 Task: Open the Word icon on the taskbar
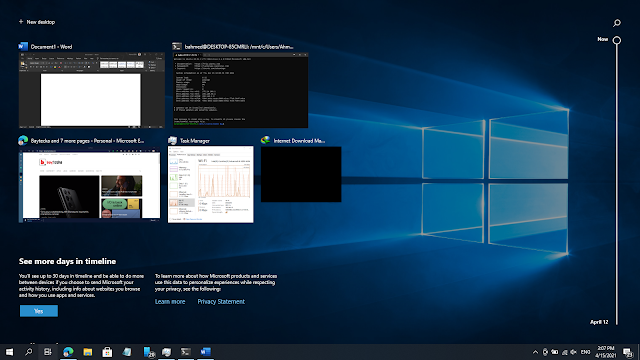click(x=205, y=352)
